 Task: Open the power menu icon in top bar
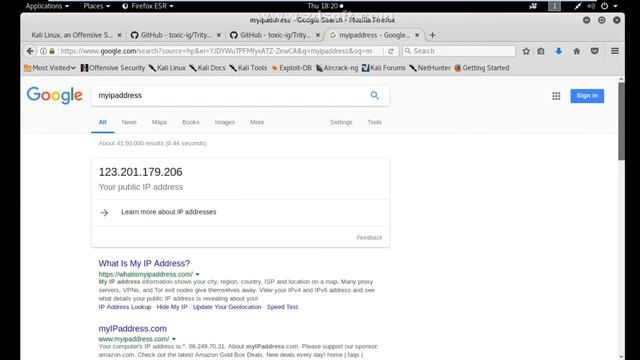[x=604, y=6]
